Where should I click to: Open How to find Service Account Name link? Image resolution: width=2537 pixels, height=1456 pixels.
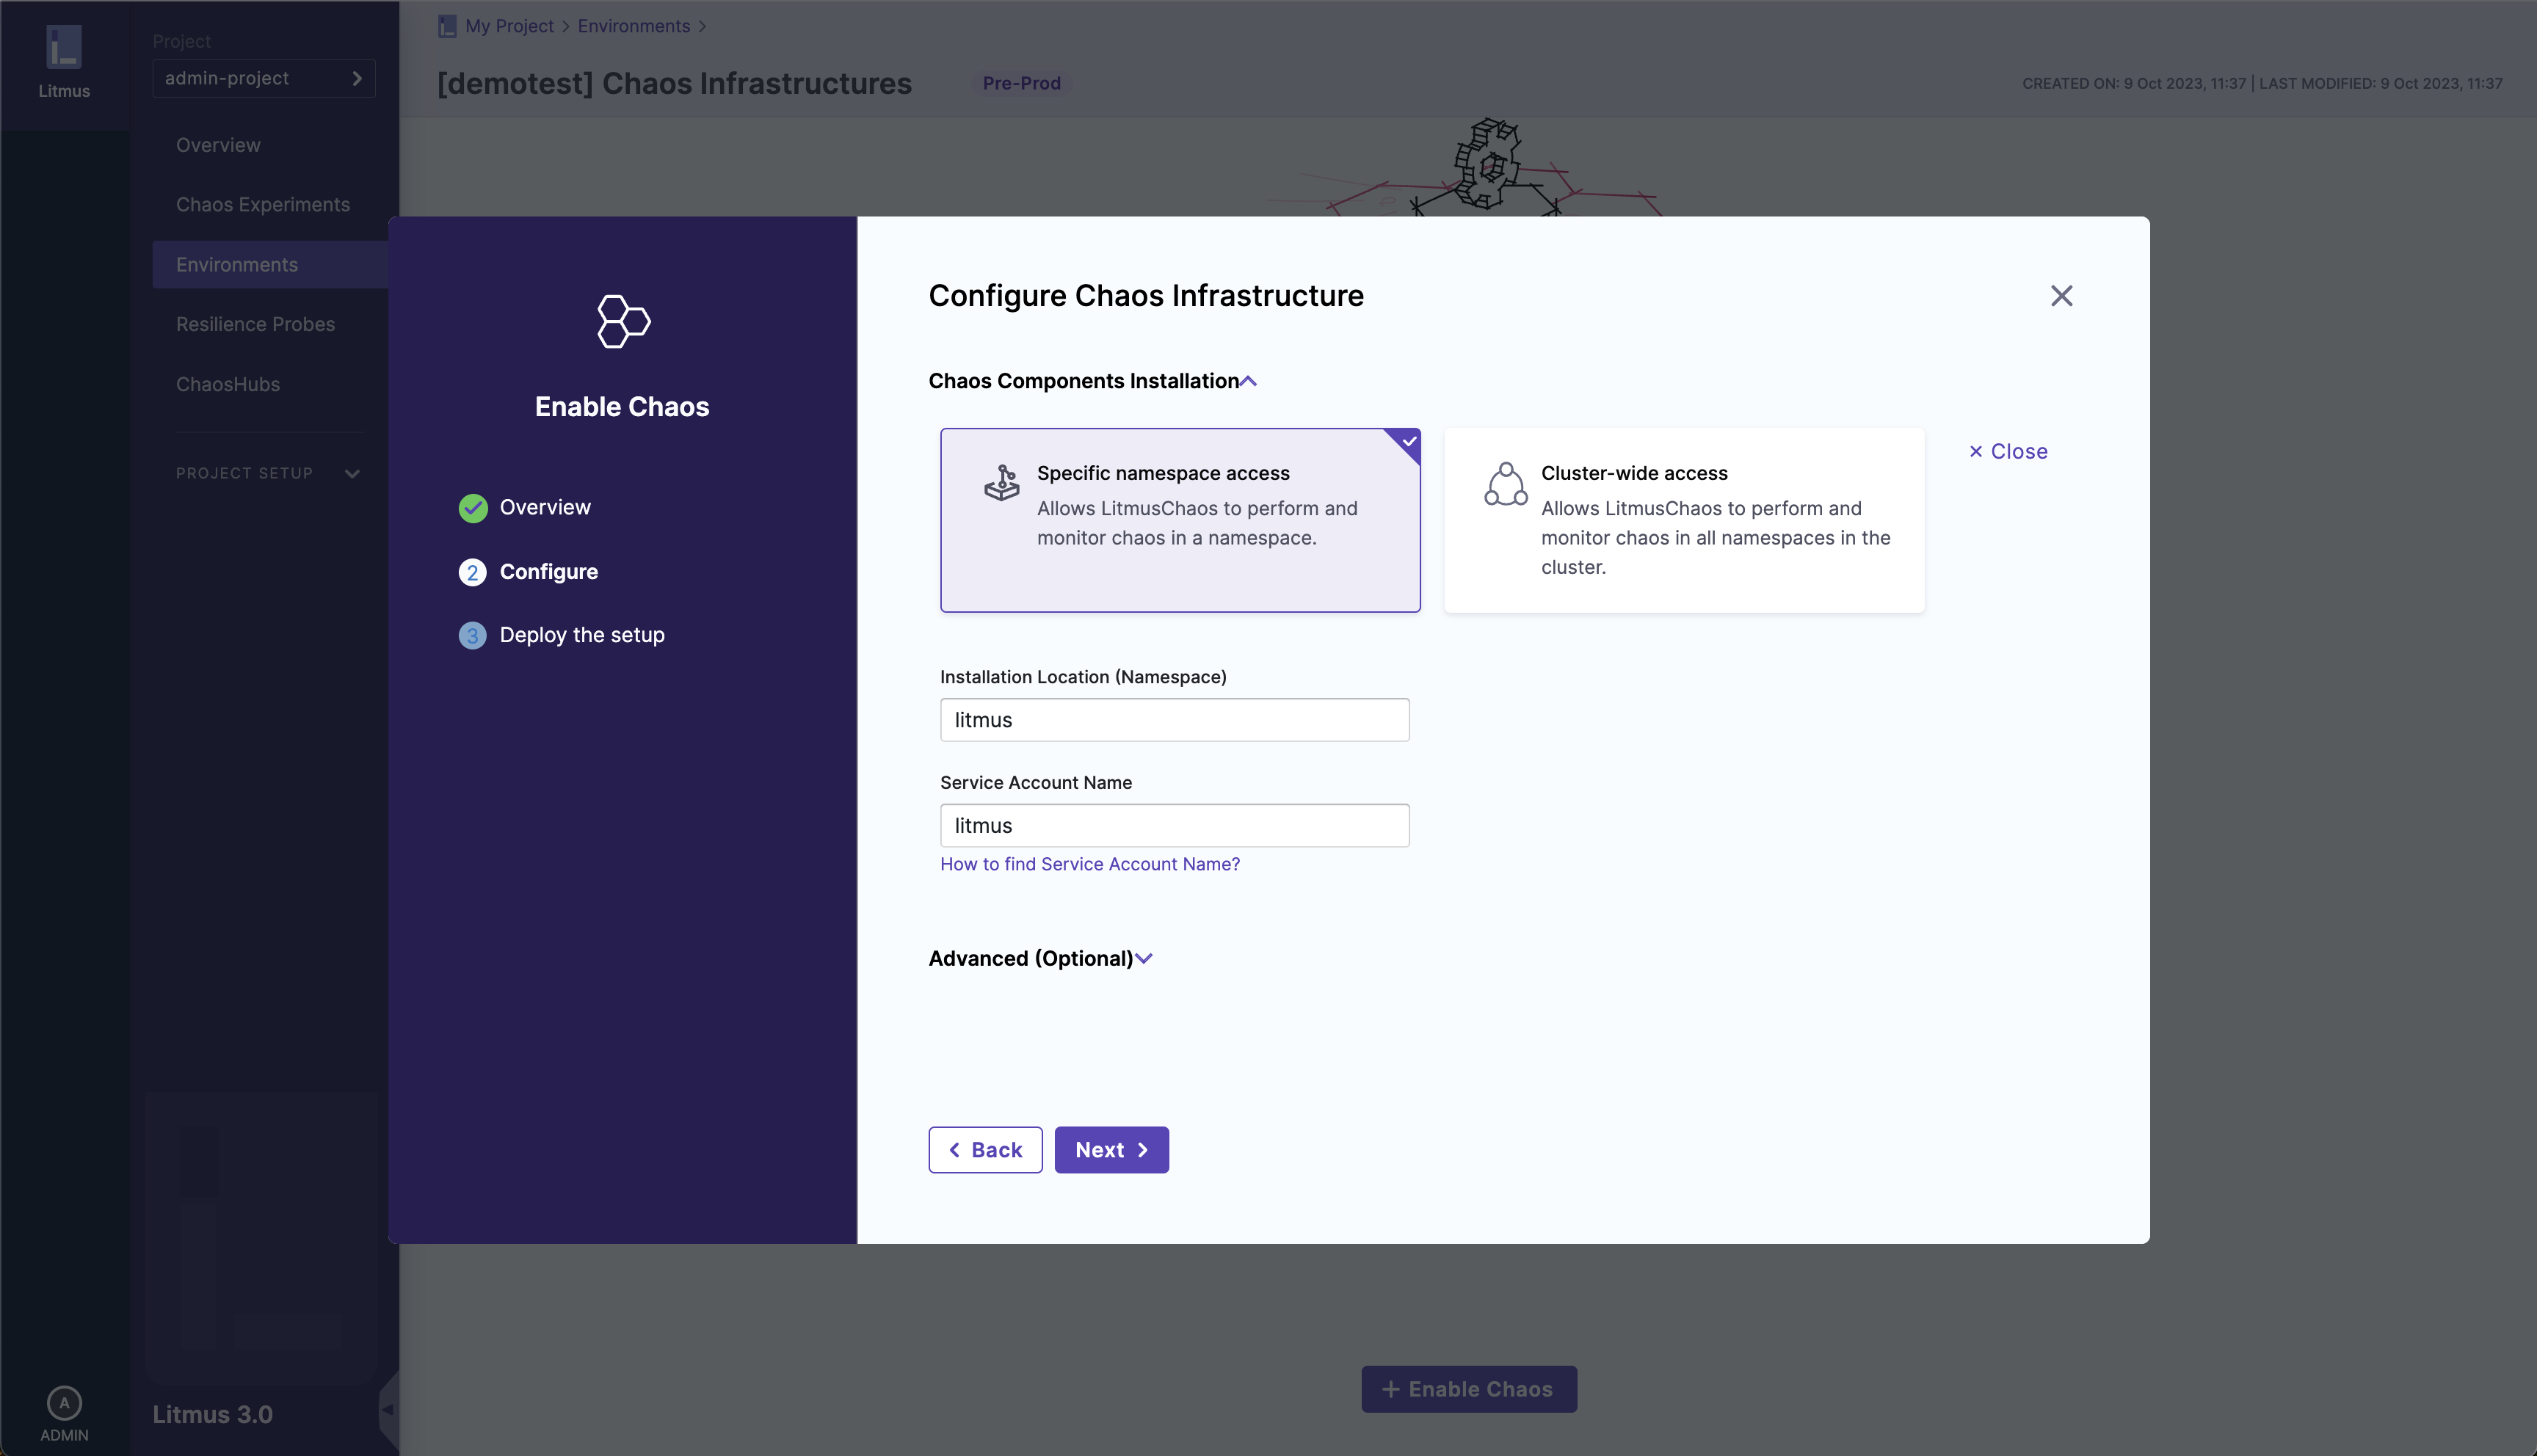click(1089, 864)
